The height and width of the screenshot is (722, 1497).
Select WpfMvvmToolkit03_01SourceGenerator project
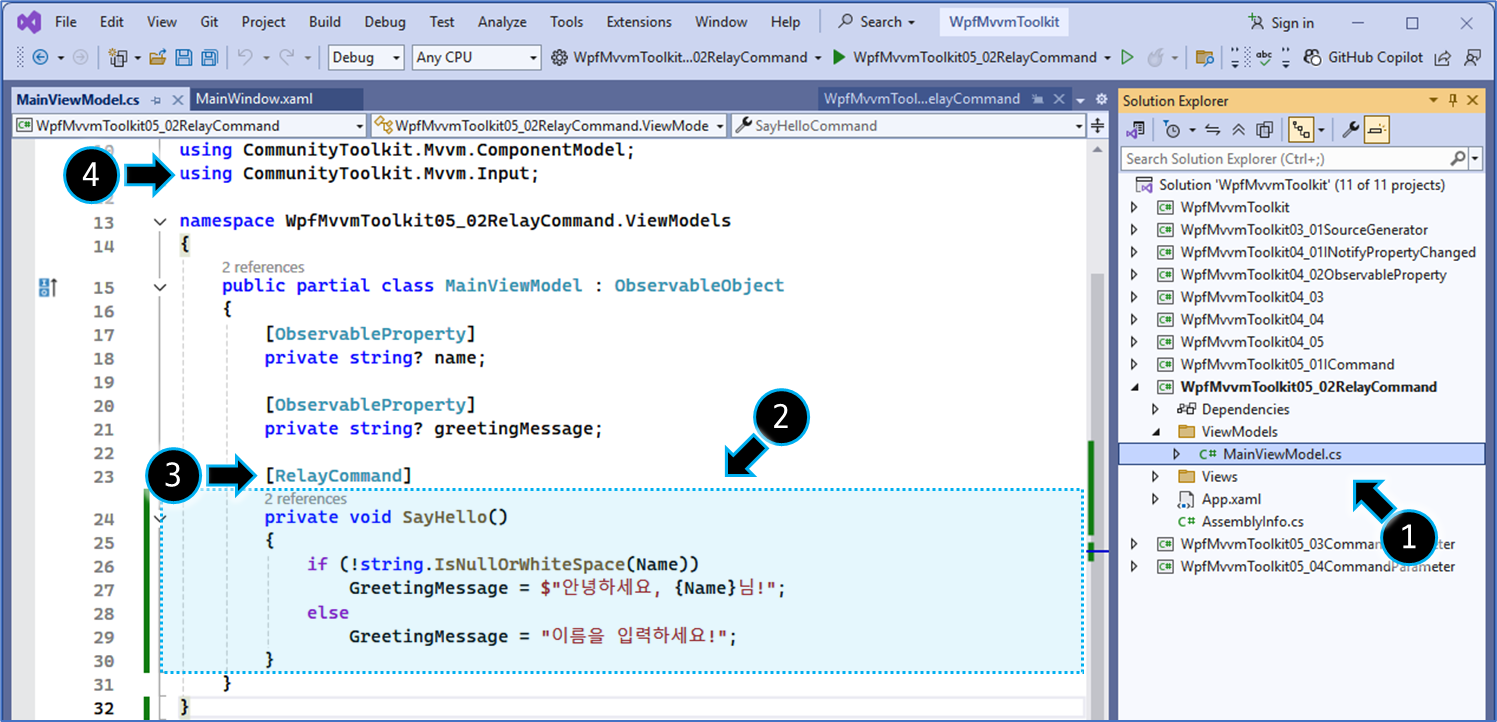click(x=1304, y=230)
